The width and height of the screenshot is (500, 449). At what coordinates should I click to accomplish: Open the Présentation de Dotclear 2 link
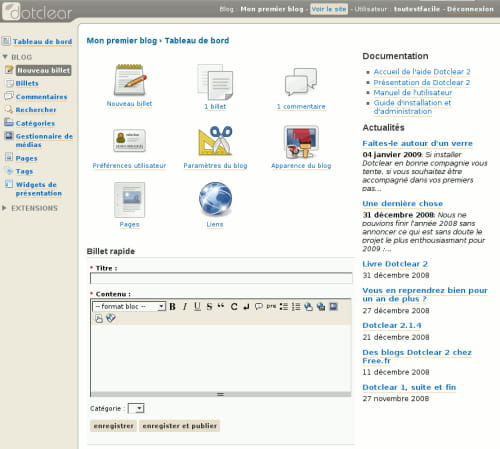coord(422,82)
